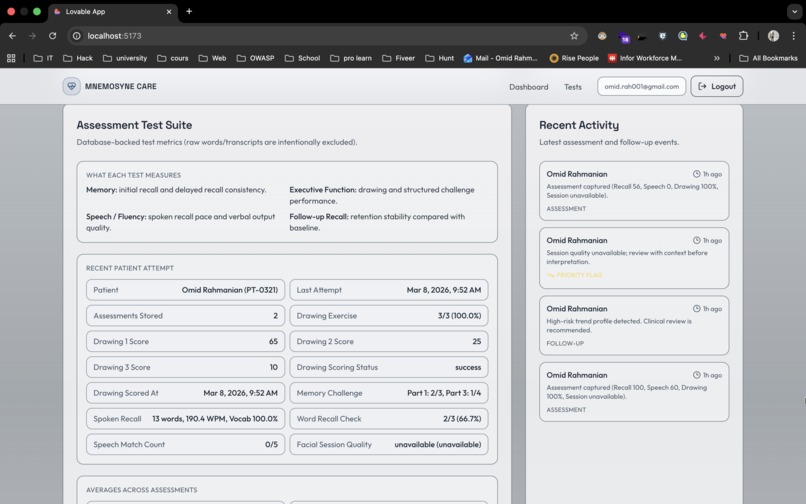Close the Lovable App tab

click(169, 11)
